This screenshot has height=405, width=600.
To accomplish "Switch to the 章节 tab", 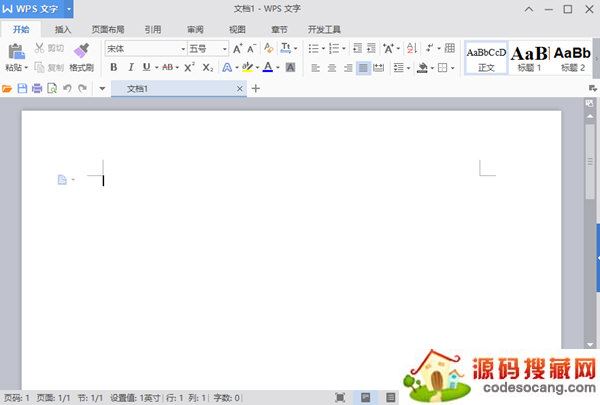I will (279, 29).
